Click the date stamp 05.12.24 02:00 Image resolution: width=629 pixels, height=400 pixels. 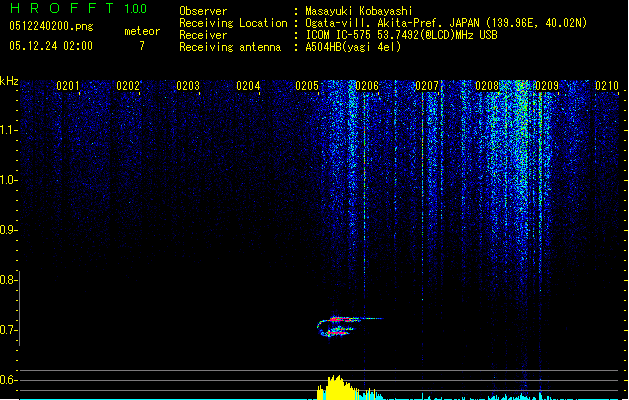51,46
